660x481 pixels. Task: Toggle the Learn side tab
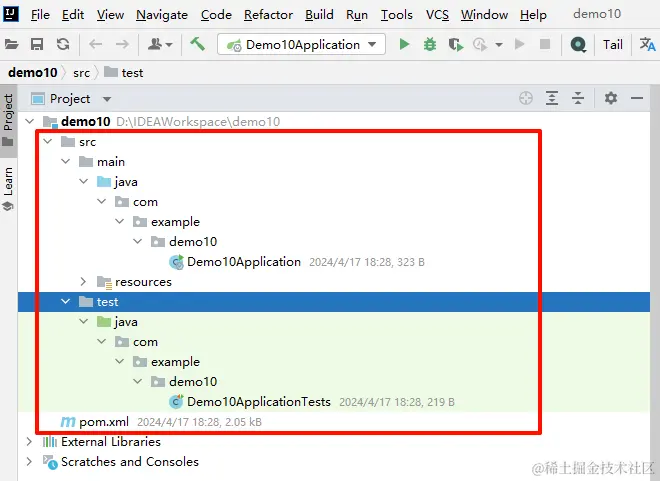click(x=8, y=188)
